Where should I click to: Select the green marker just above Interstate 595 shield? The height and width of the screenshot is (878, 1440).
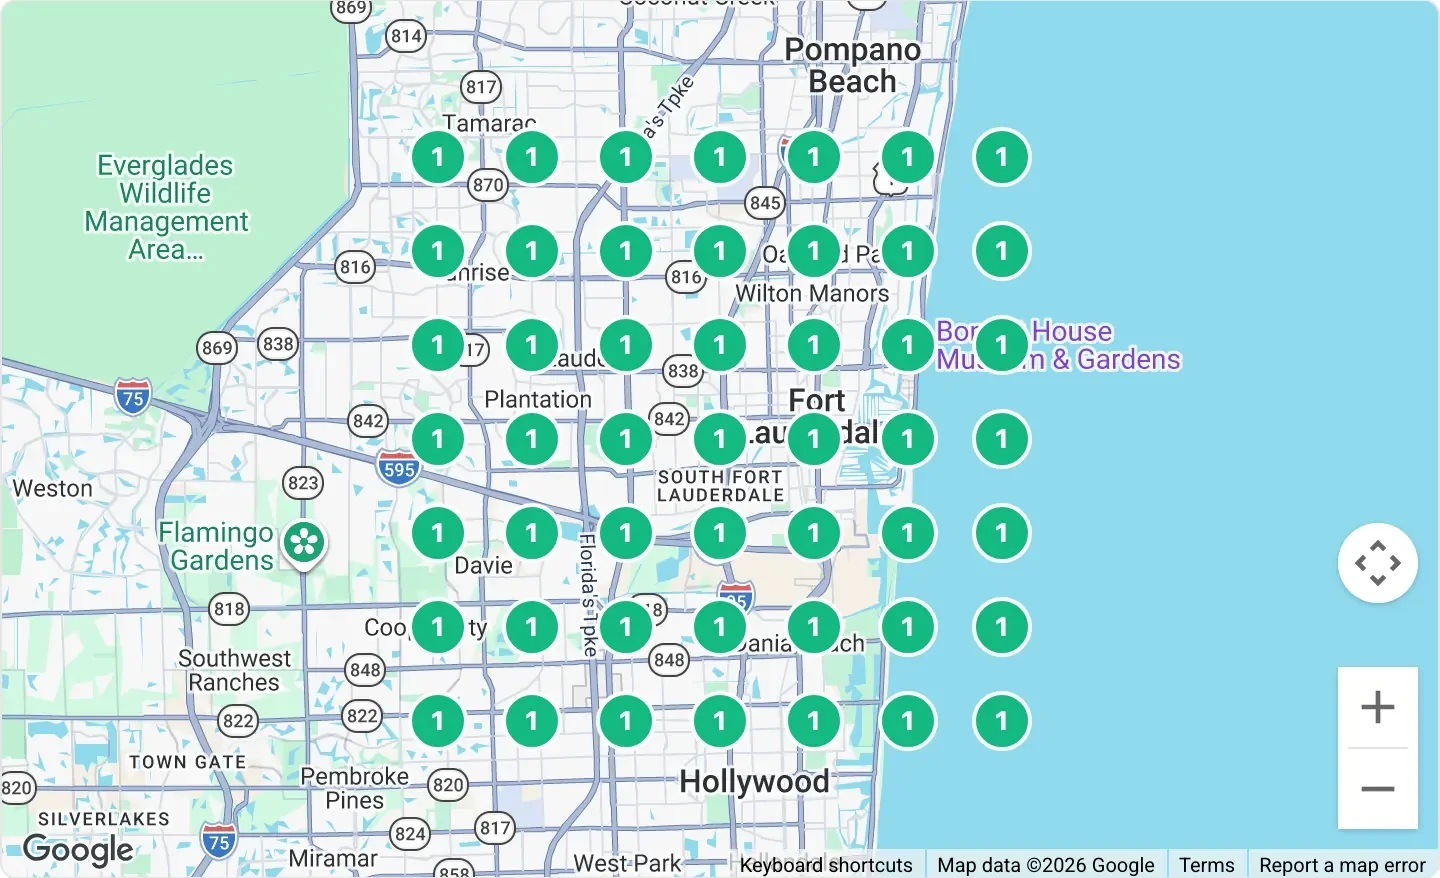[438, 439]
